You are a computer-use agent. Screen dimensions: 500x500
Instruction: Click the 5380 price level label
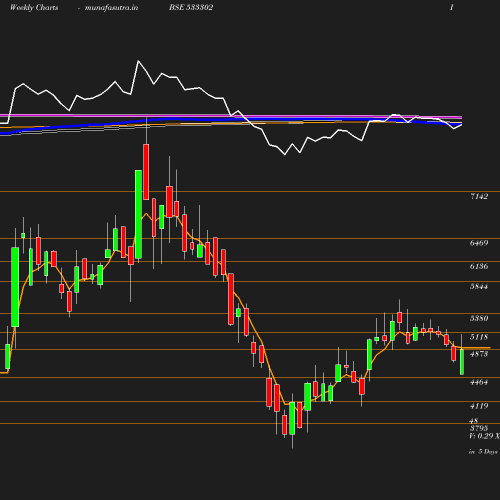479,318
